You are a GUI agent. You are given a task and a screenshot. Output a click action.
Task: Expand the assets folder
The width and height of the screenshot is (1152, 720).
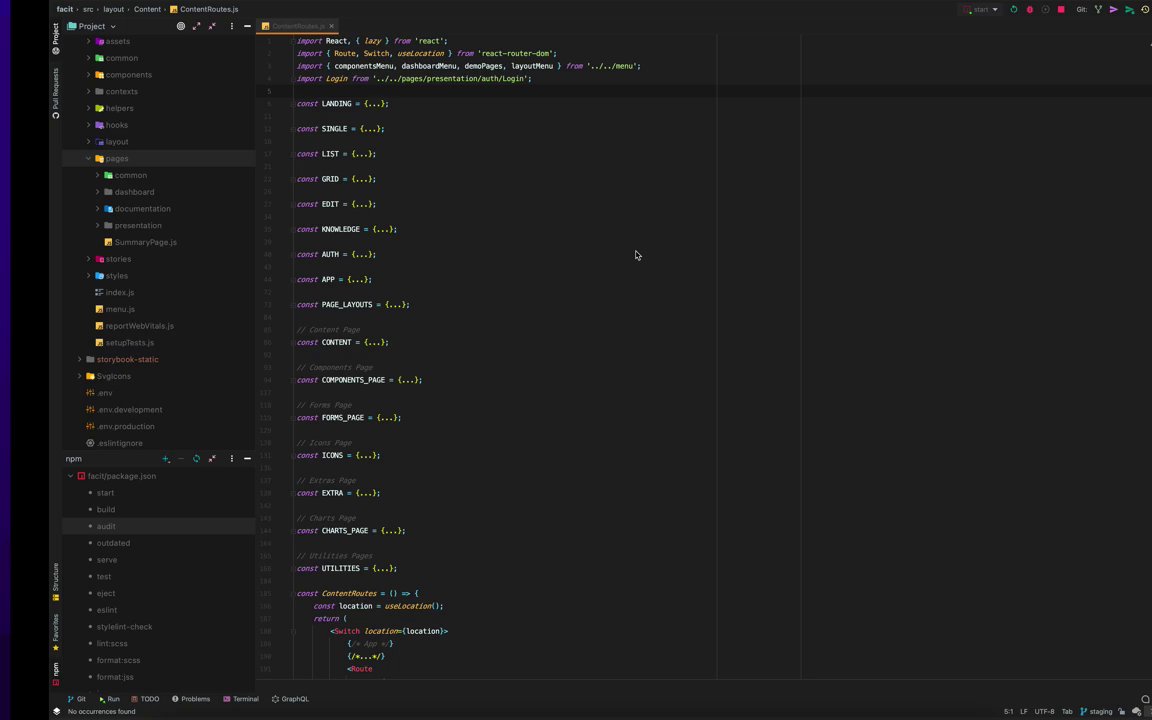pyautogui.click(x=89, y=41)
